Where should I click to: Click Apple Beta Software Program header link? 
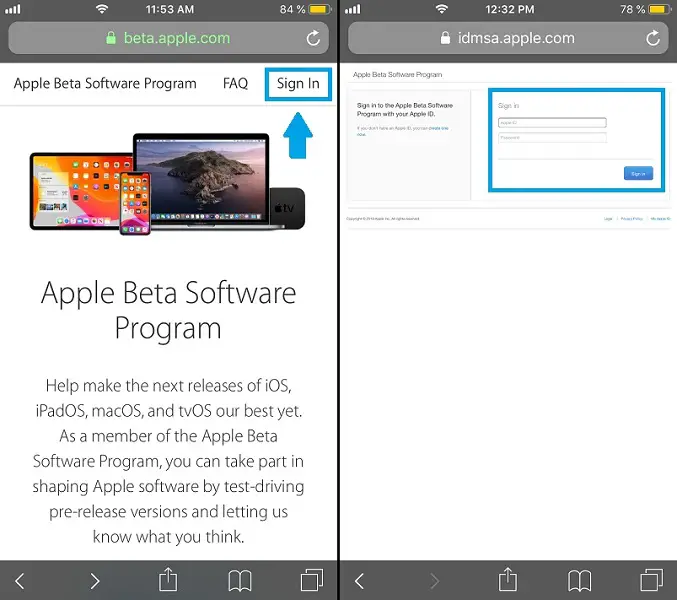pyautogui.click(x=105, y=84)
